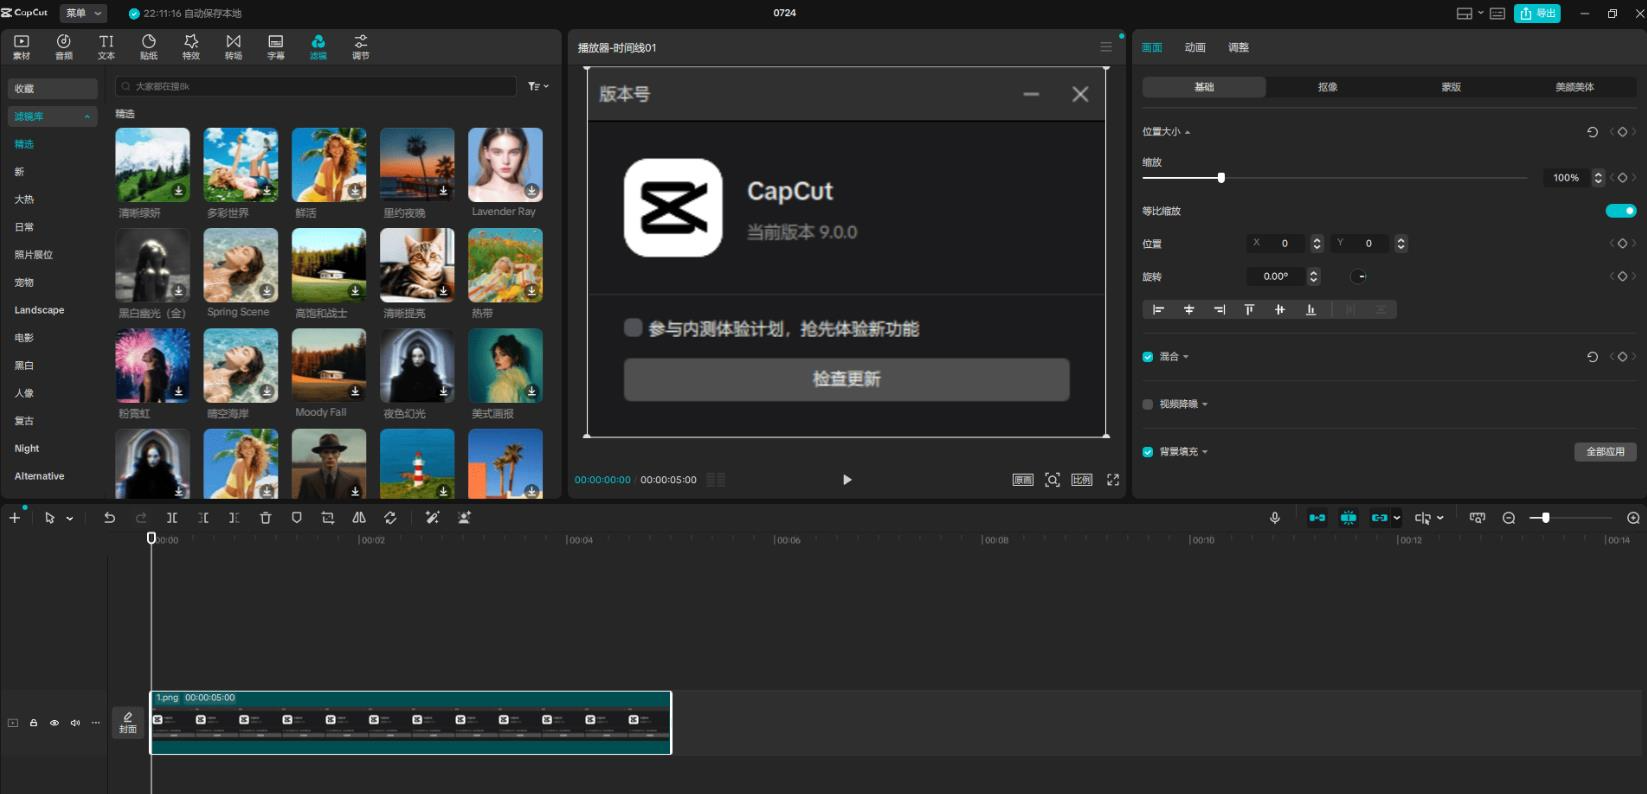Click the microphone record voiceover icon
This screenshot has width=1647, height=794.
[1275, 518]
